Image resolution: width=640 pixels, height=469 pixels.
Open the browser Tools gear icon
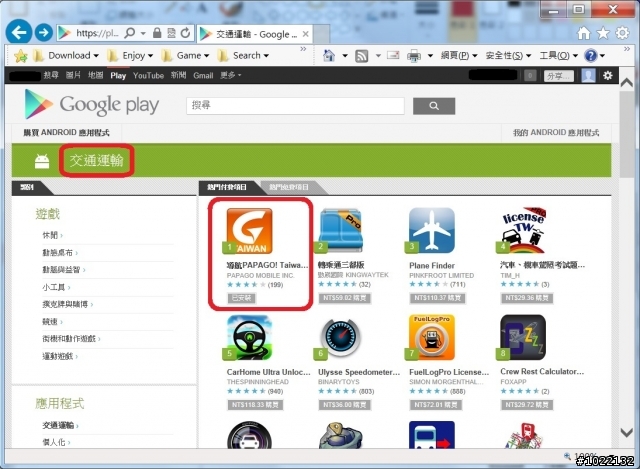[x=622, y=33]
